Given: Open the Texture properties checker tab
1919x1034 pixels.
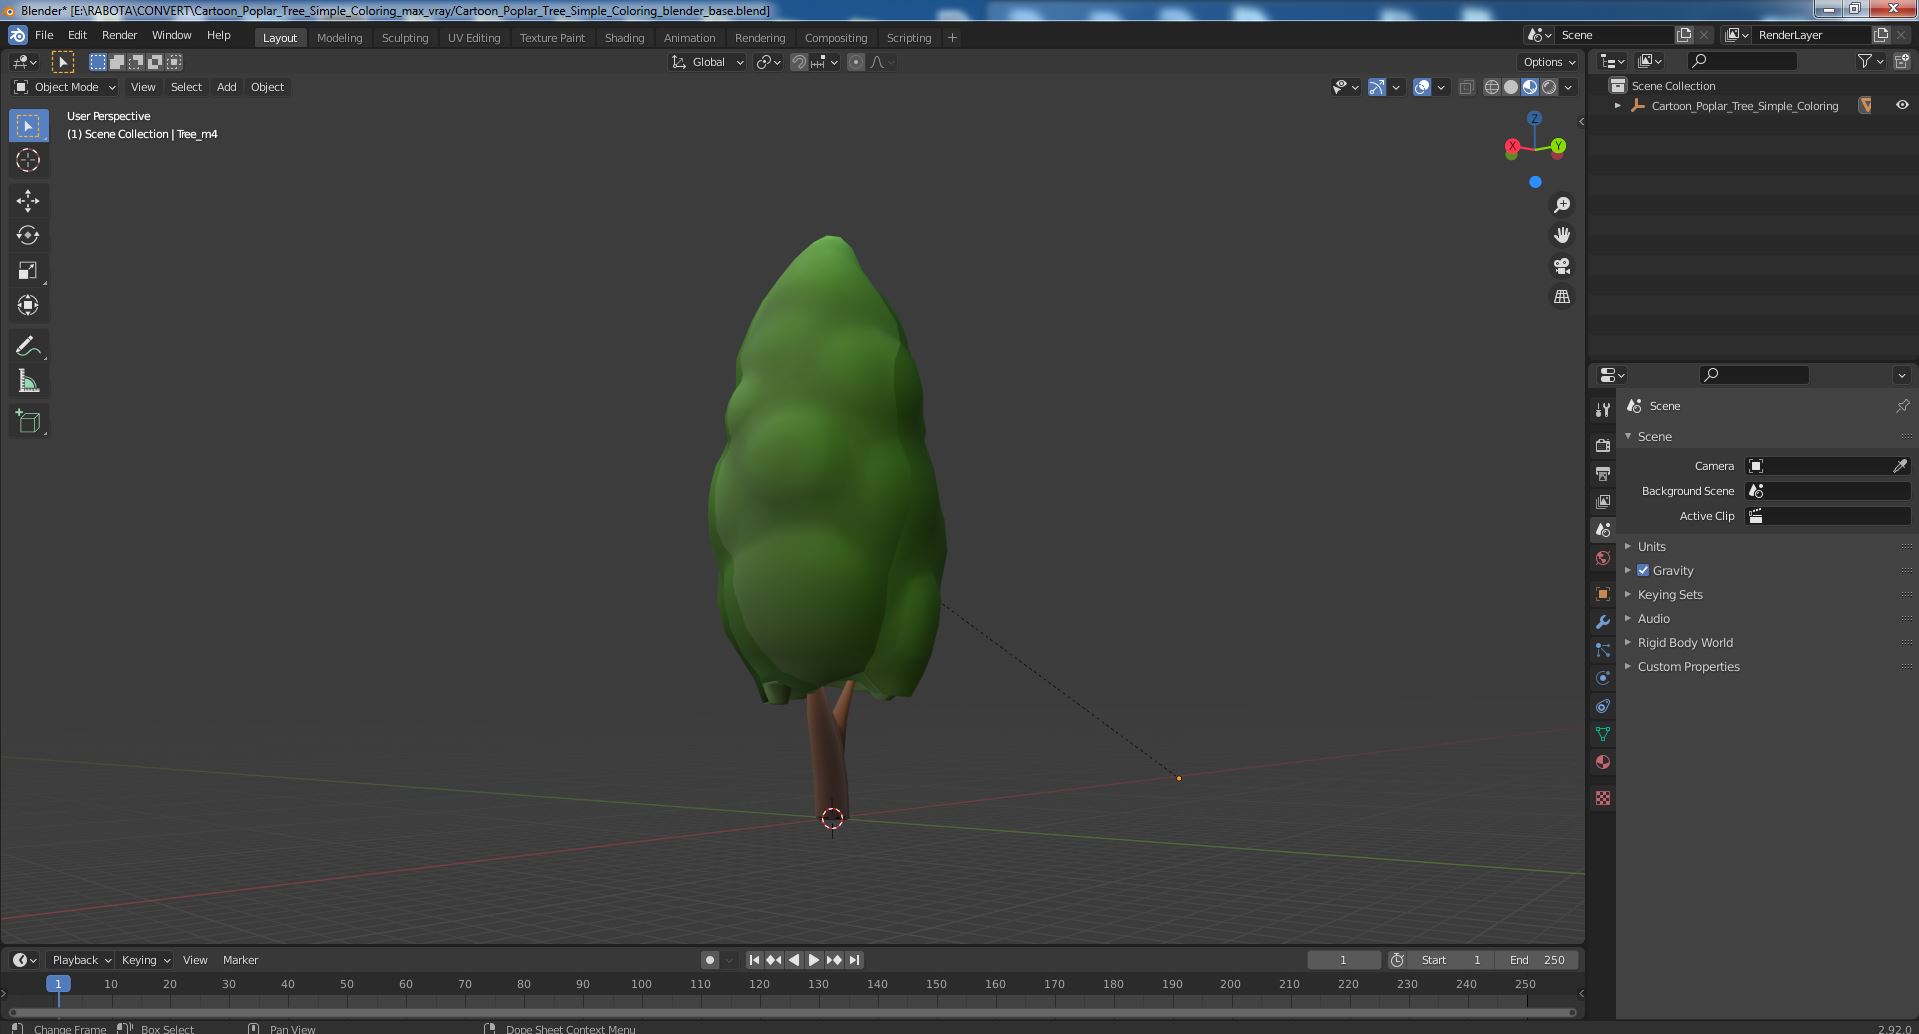Looking at the screenshot, I should pyautogui.click(x=1603, y=798).
